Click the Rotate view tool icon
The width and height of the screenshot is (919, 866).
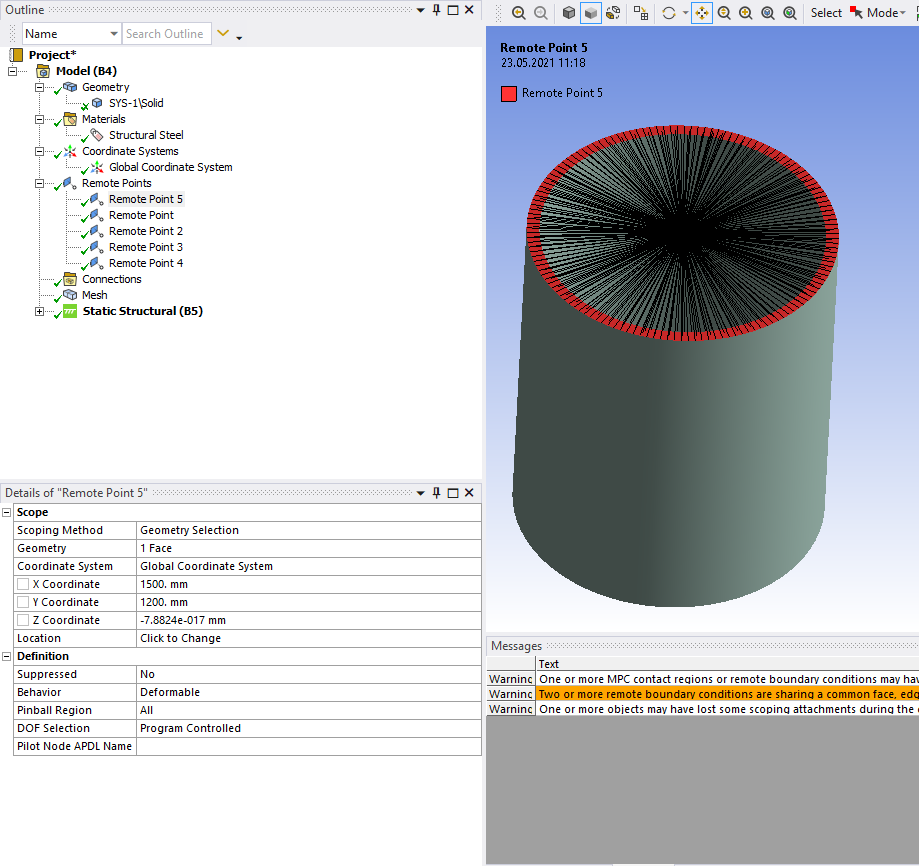pyautogui.click(x=669, y=13)
